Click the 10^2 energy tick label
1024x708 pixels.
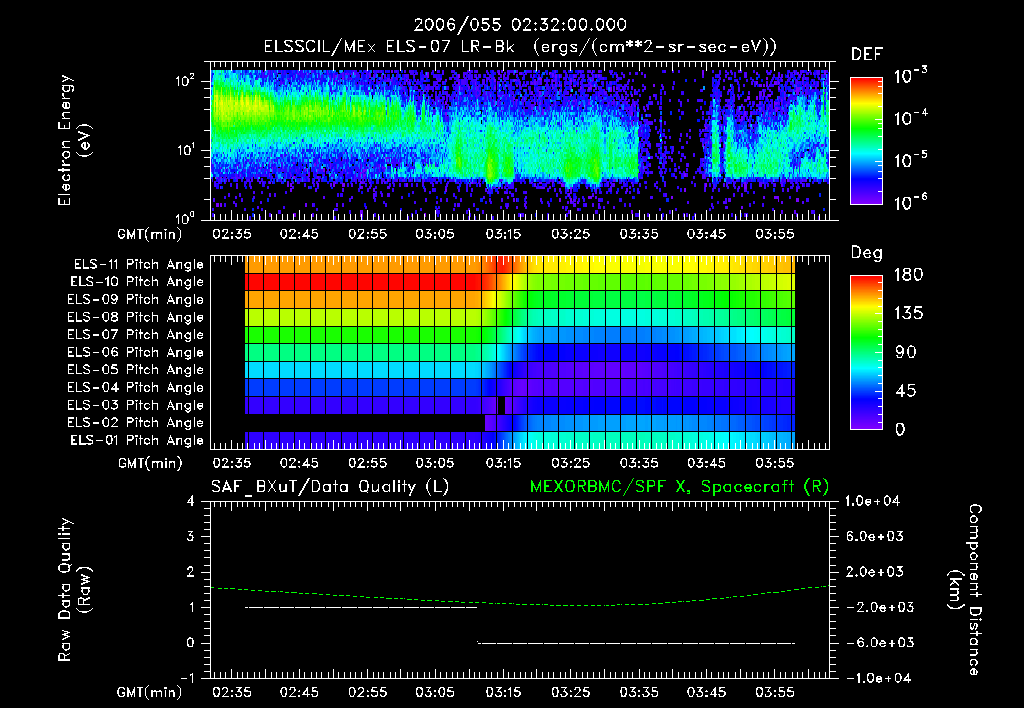185,80
